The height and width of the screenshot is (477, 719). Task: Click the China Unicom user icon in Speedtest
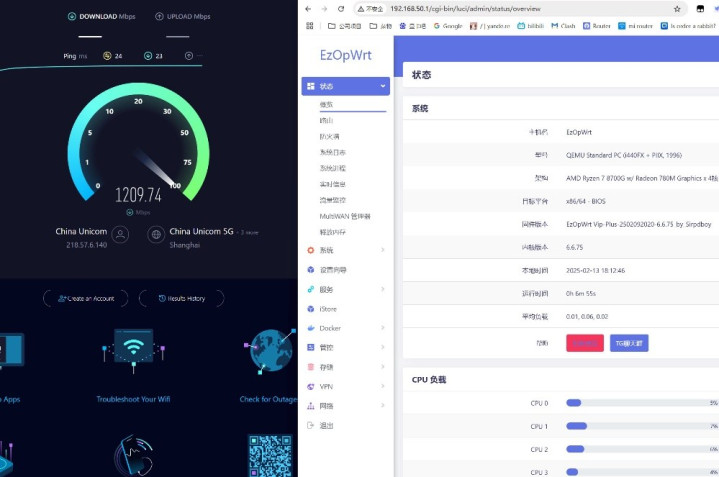pos(120,235)
